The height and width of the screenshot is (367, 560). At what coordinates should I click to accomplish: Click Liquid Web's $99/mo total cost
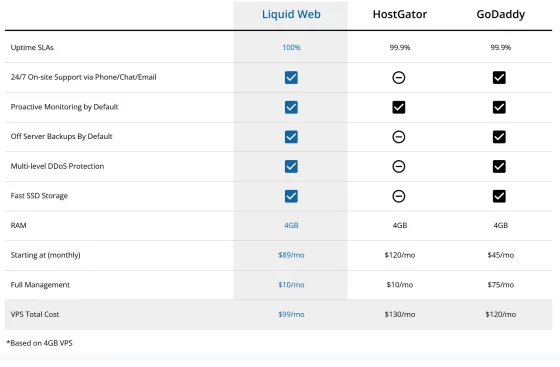pos(291,314)
